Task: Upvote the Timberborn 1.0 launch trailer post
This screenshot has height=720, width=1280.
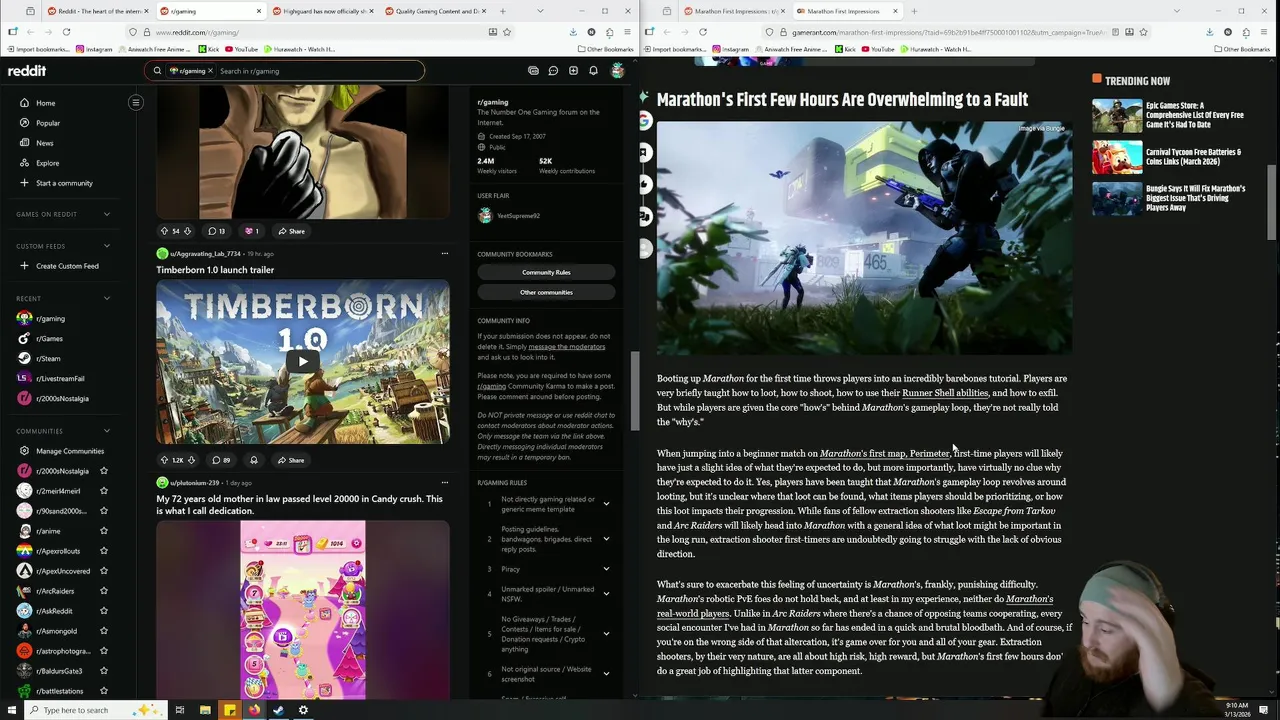Action: tap(164, 460)
